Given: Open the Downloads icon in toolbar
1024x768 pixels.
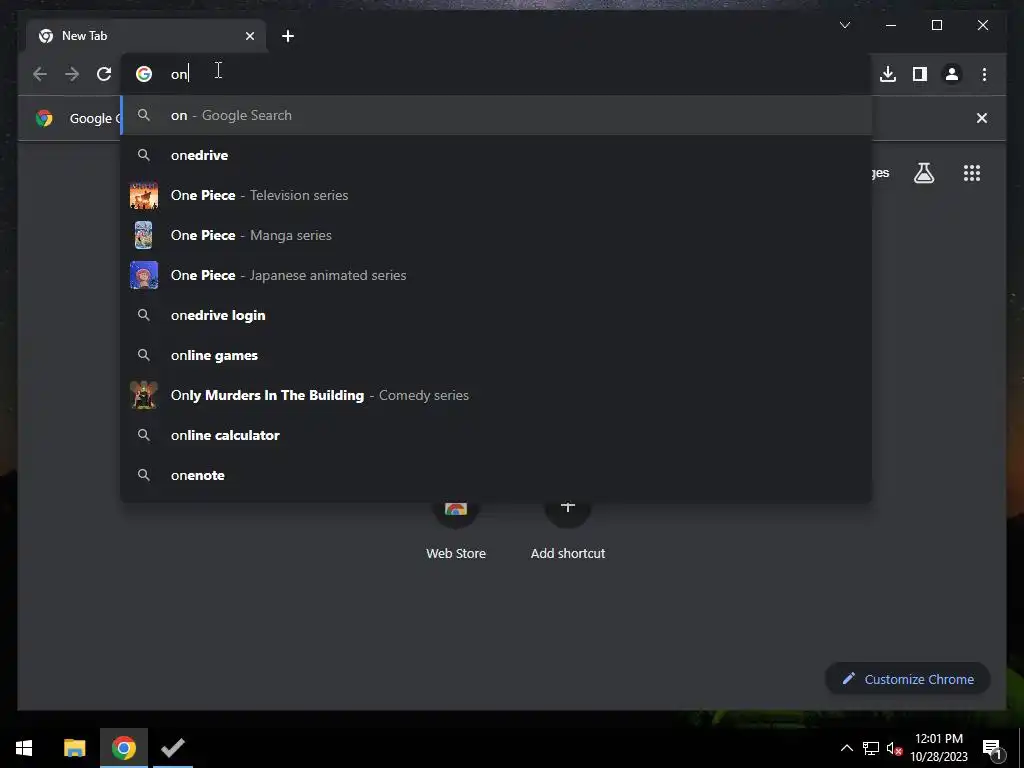Looking at the screenshot, I should pos(888,74).
